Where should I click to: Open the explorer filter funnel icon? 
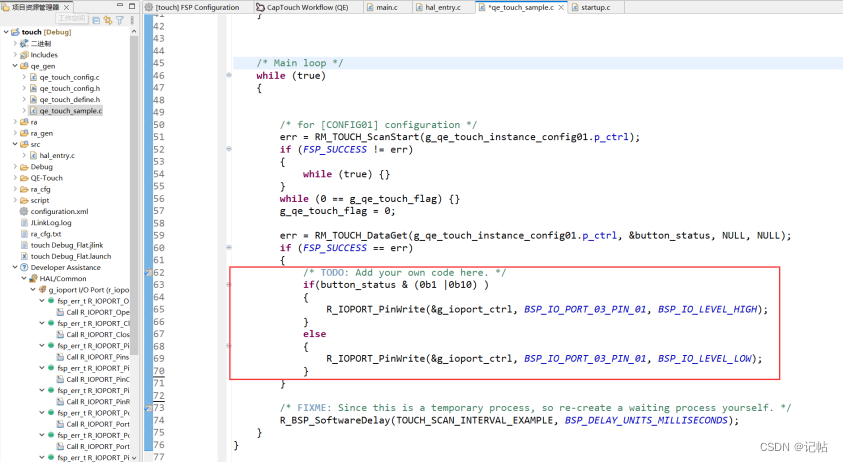point(120,20)
